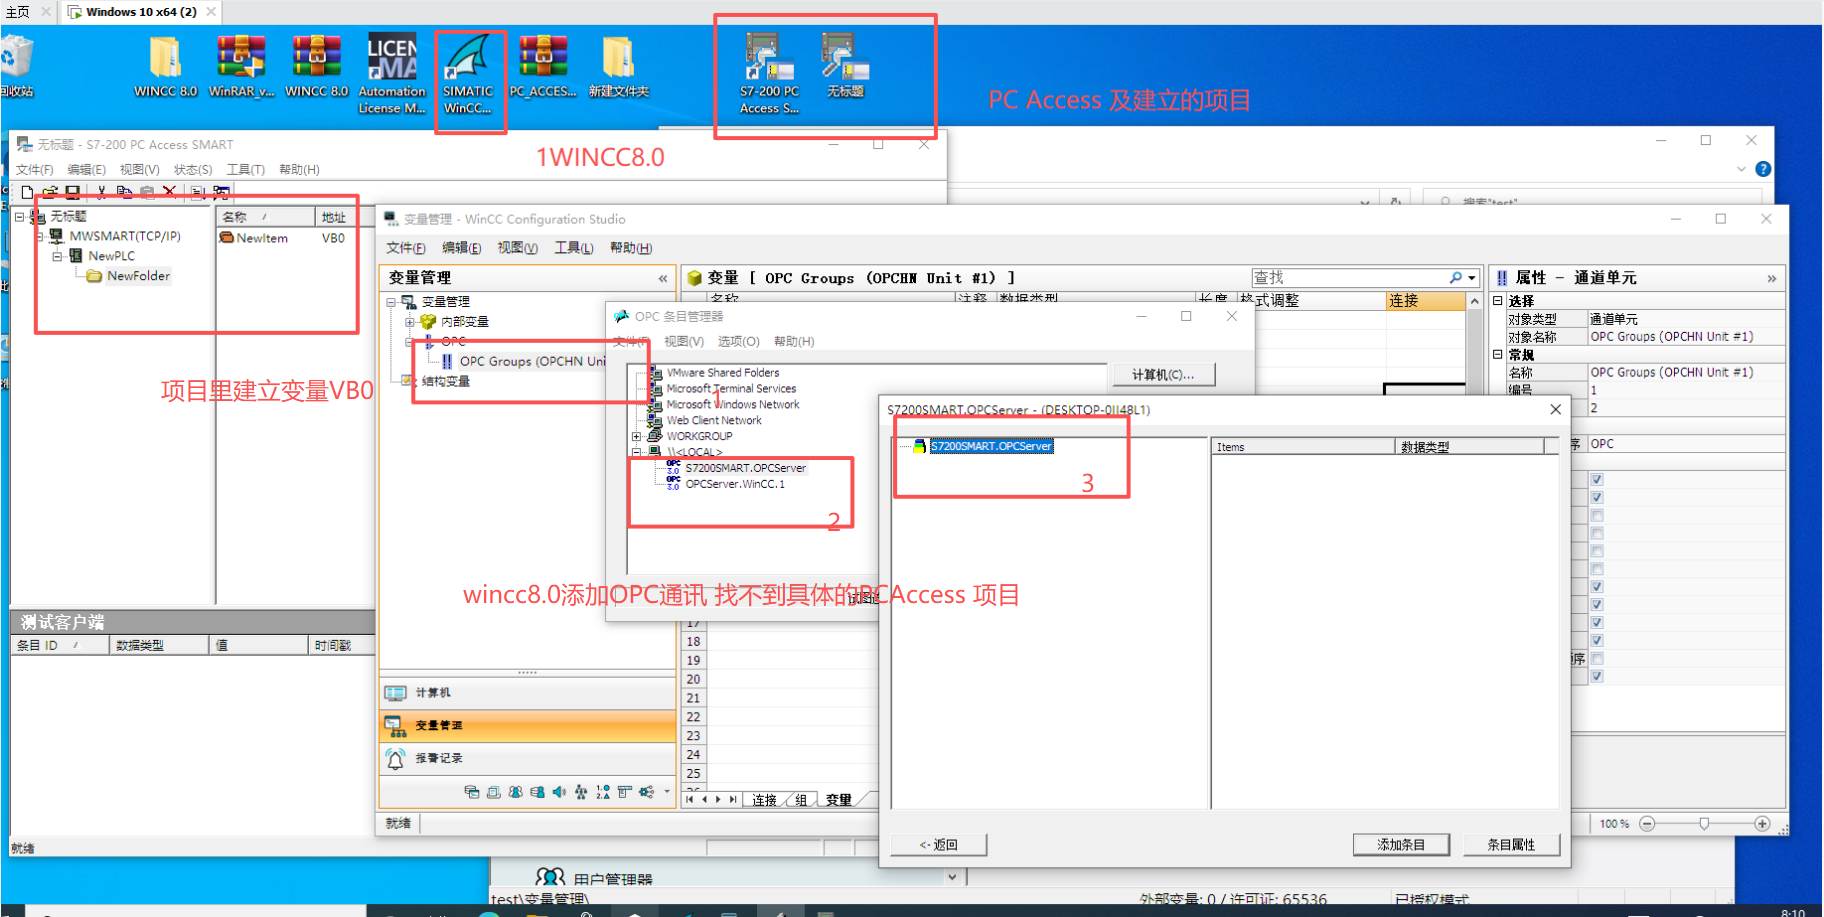
Task: Click the zoom out minus button in WinCC
Action: point(1647,823)
